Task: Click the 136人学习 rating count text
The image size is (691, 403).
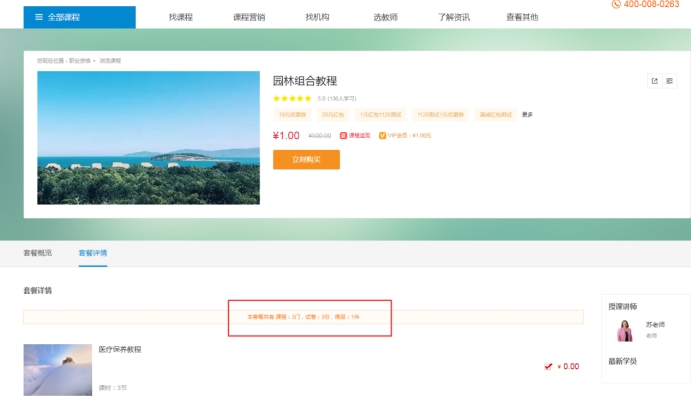Action: click(x=342, y=99)
